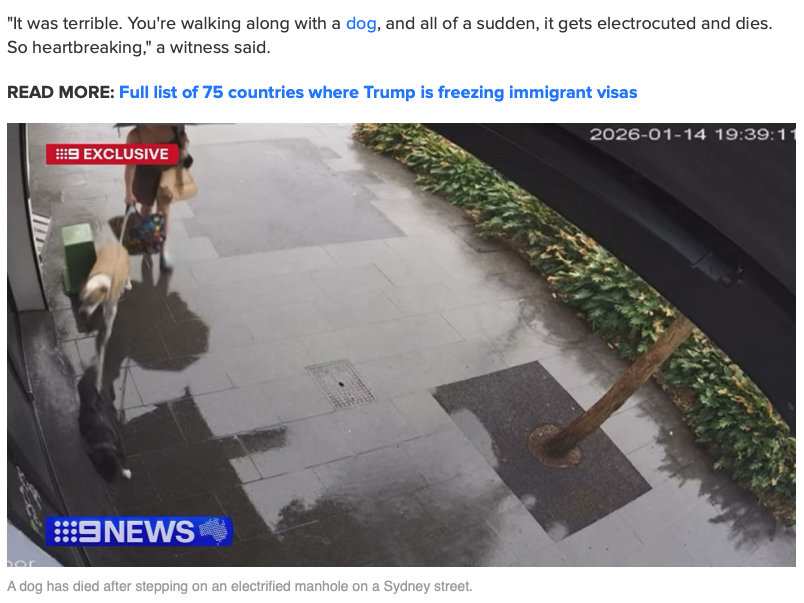Click the black dog near the wall

pyautogui.click(x=103, y=428)
